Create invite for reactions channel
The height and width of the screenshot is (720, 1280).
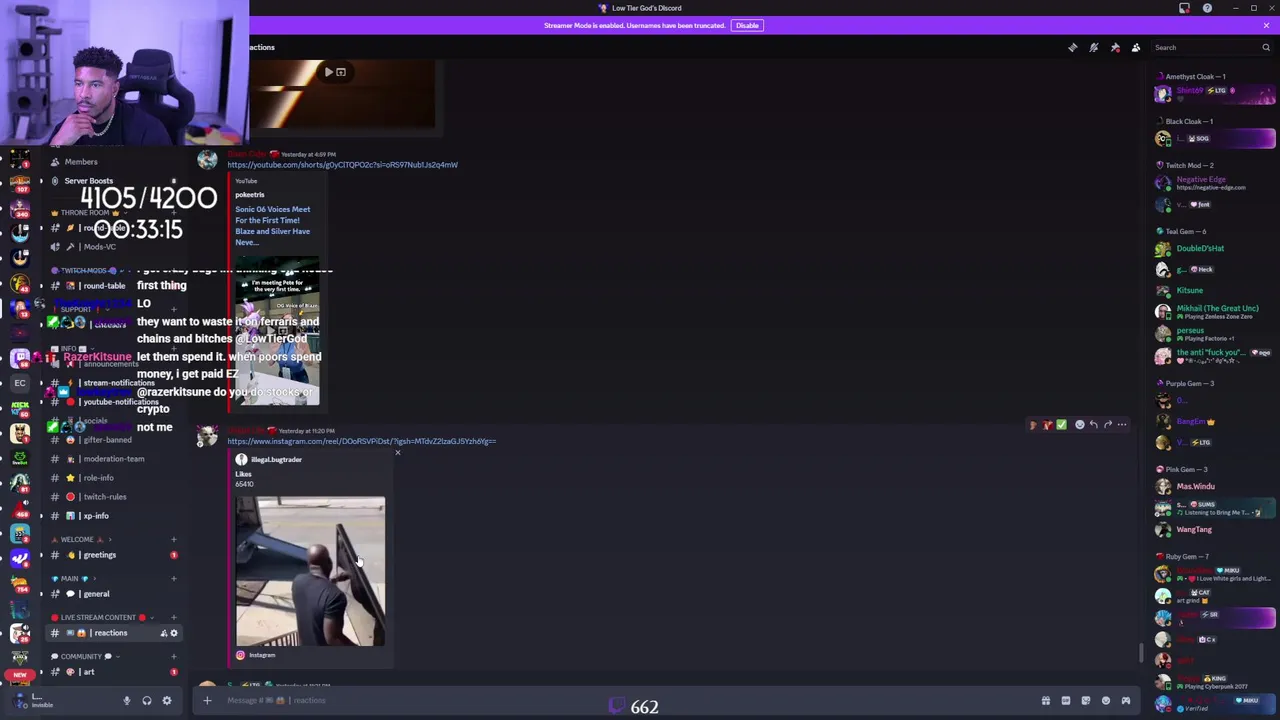coord(163,633)
